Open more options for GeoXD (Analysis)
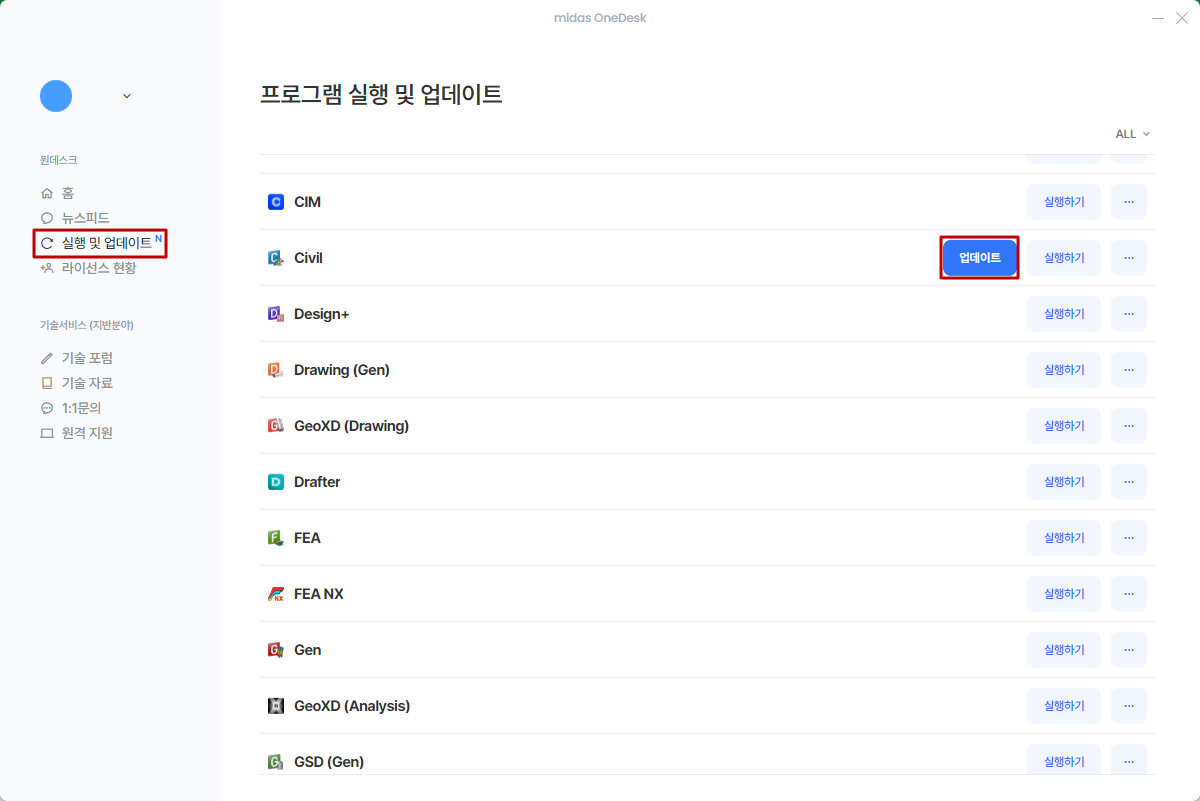1200x801 pixels. 1129,706
